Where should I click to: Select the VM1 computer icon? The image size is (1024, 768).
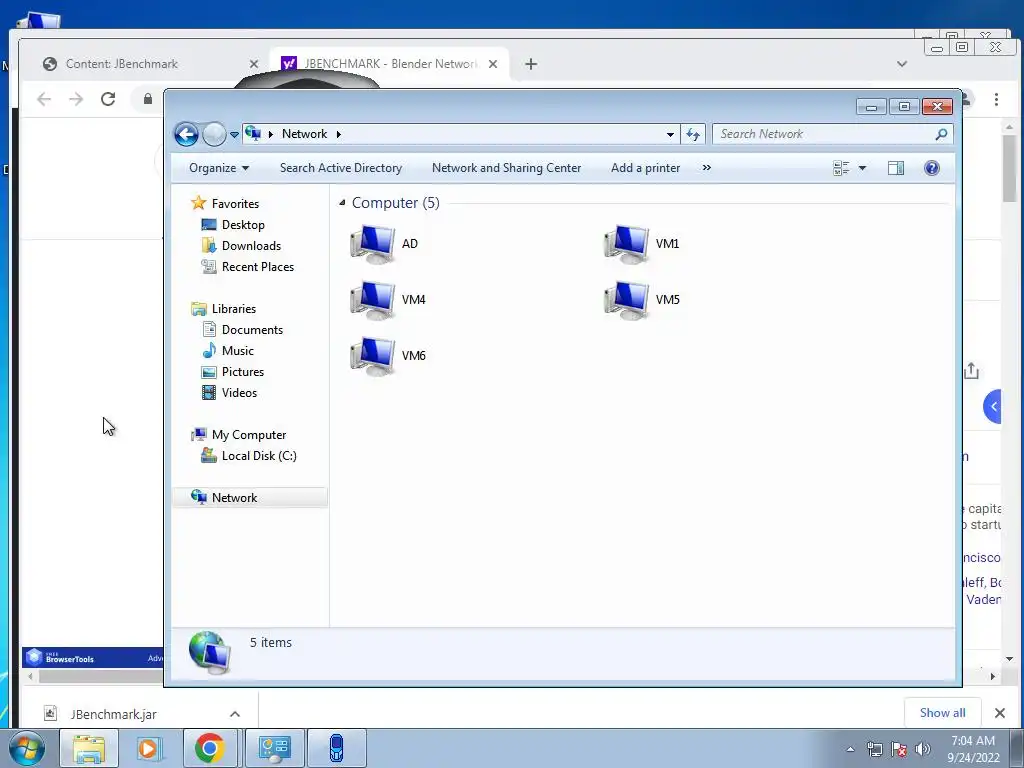[627, 244]
